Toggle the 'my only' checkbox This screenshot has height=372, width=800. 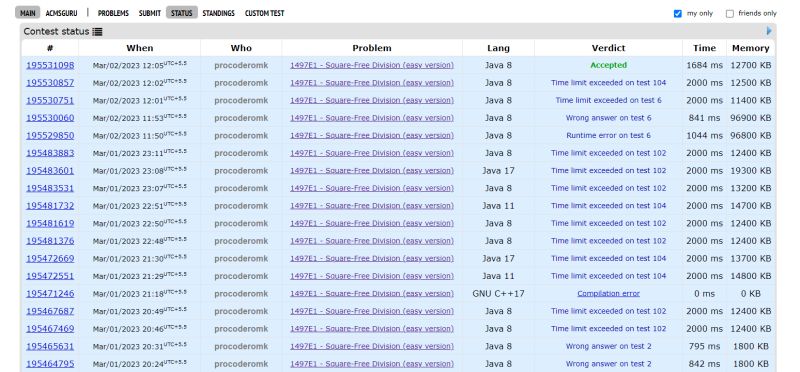(x=678, y=14)
